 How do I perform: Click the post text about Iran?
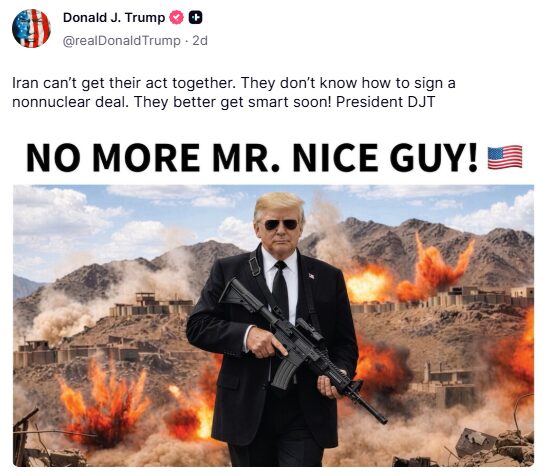pos(234,93)
